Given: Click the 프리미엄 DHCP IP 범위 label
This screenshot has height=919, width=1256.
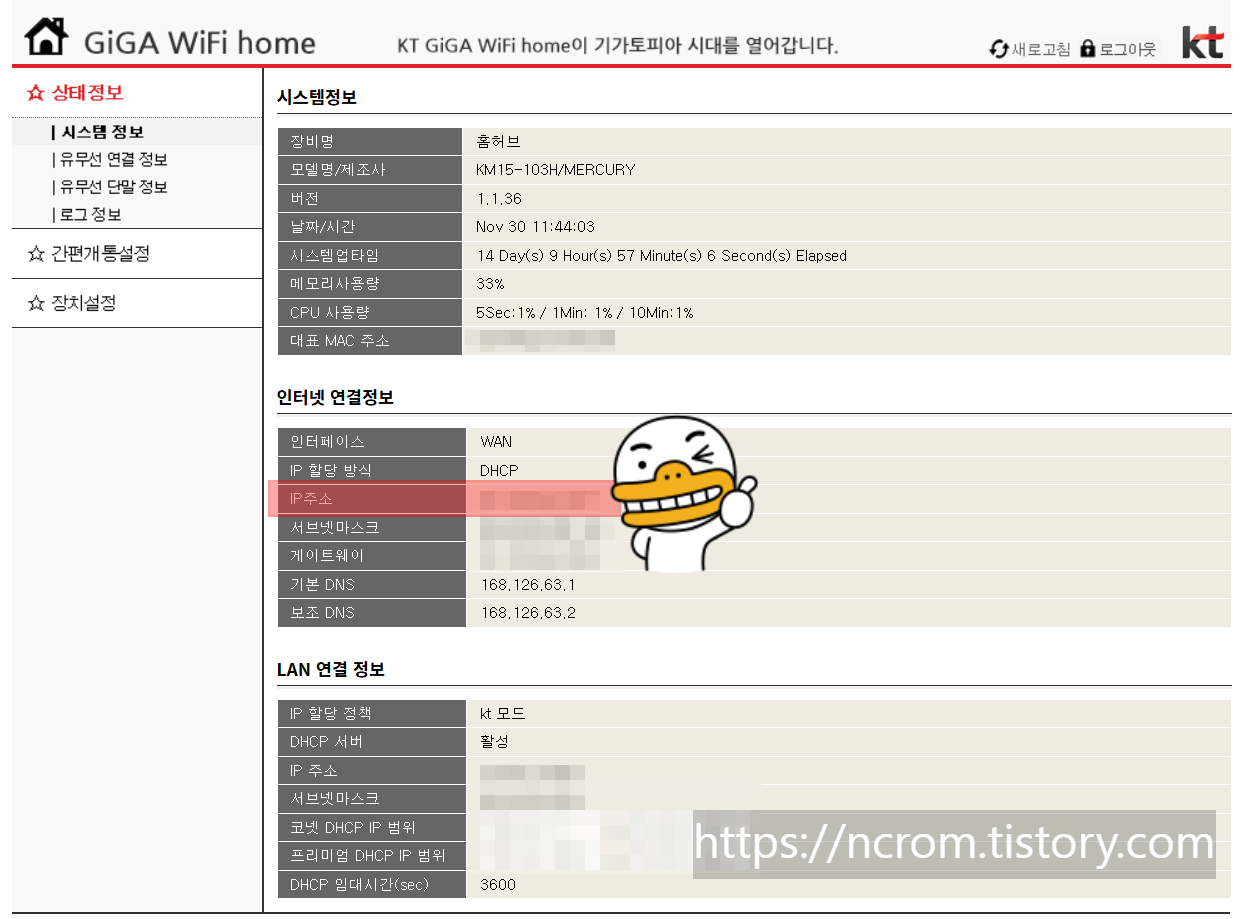Looking at the screenshot, I should [367, 856].
